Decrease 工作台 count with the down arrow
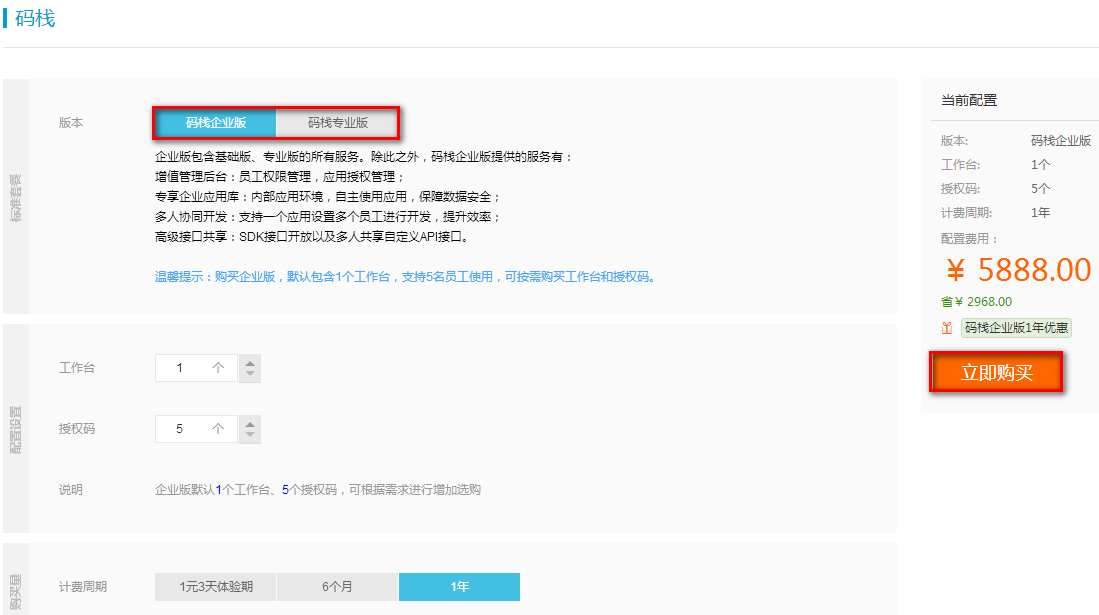Viewport: 1099px width, 615px height. tap(250, 374)
